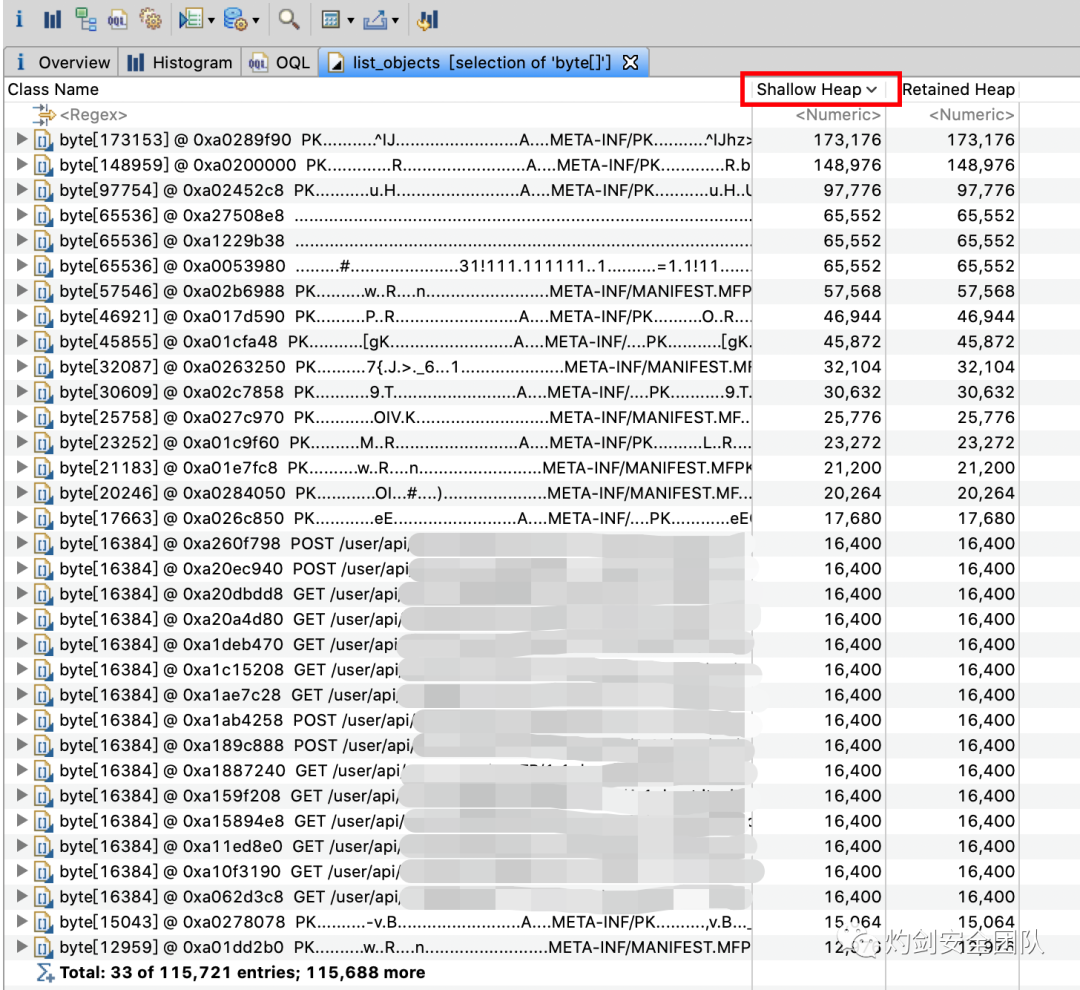
Task: Open heap dump Overview from the toolbar info icon
Action: 19,19
